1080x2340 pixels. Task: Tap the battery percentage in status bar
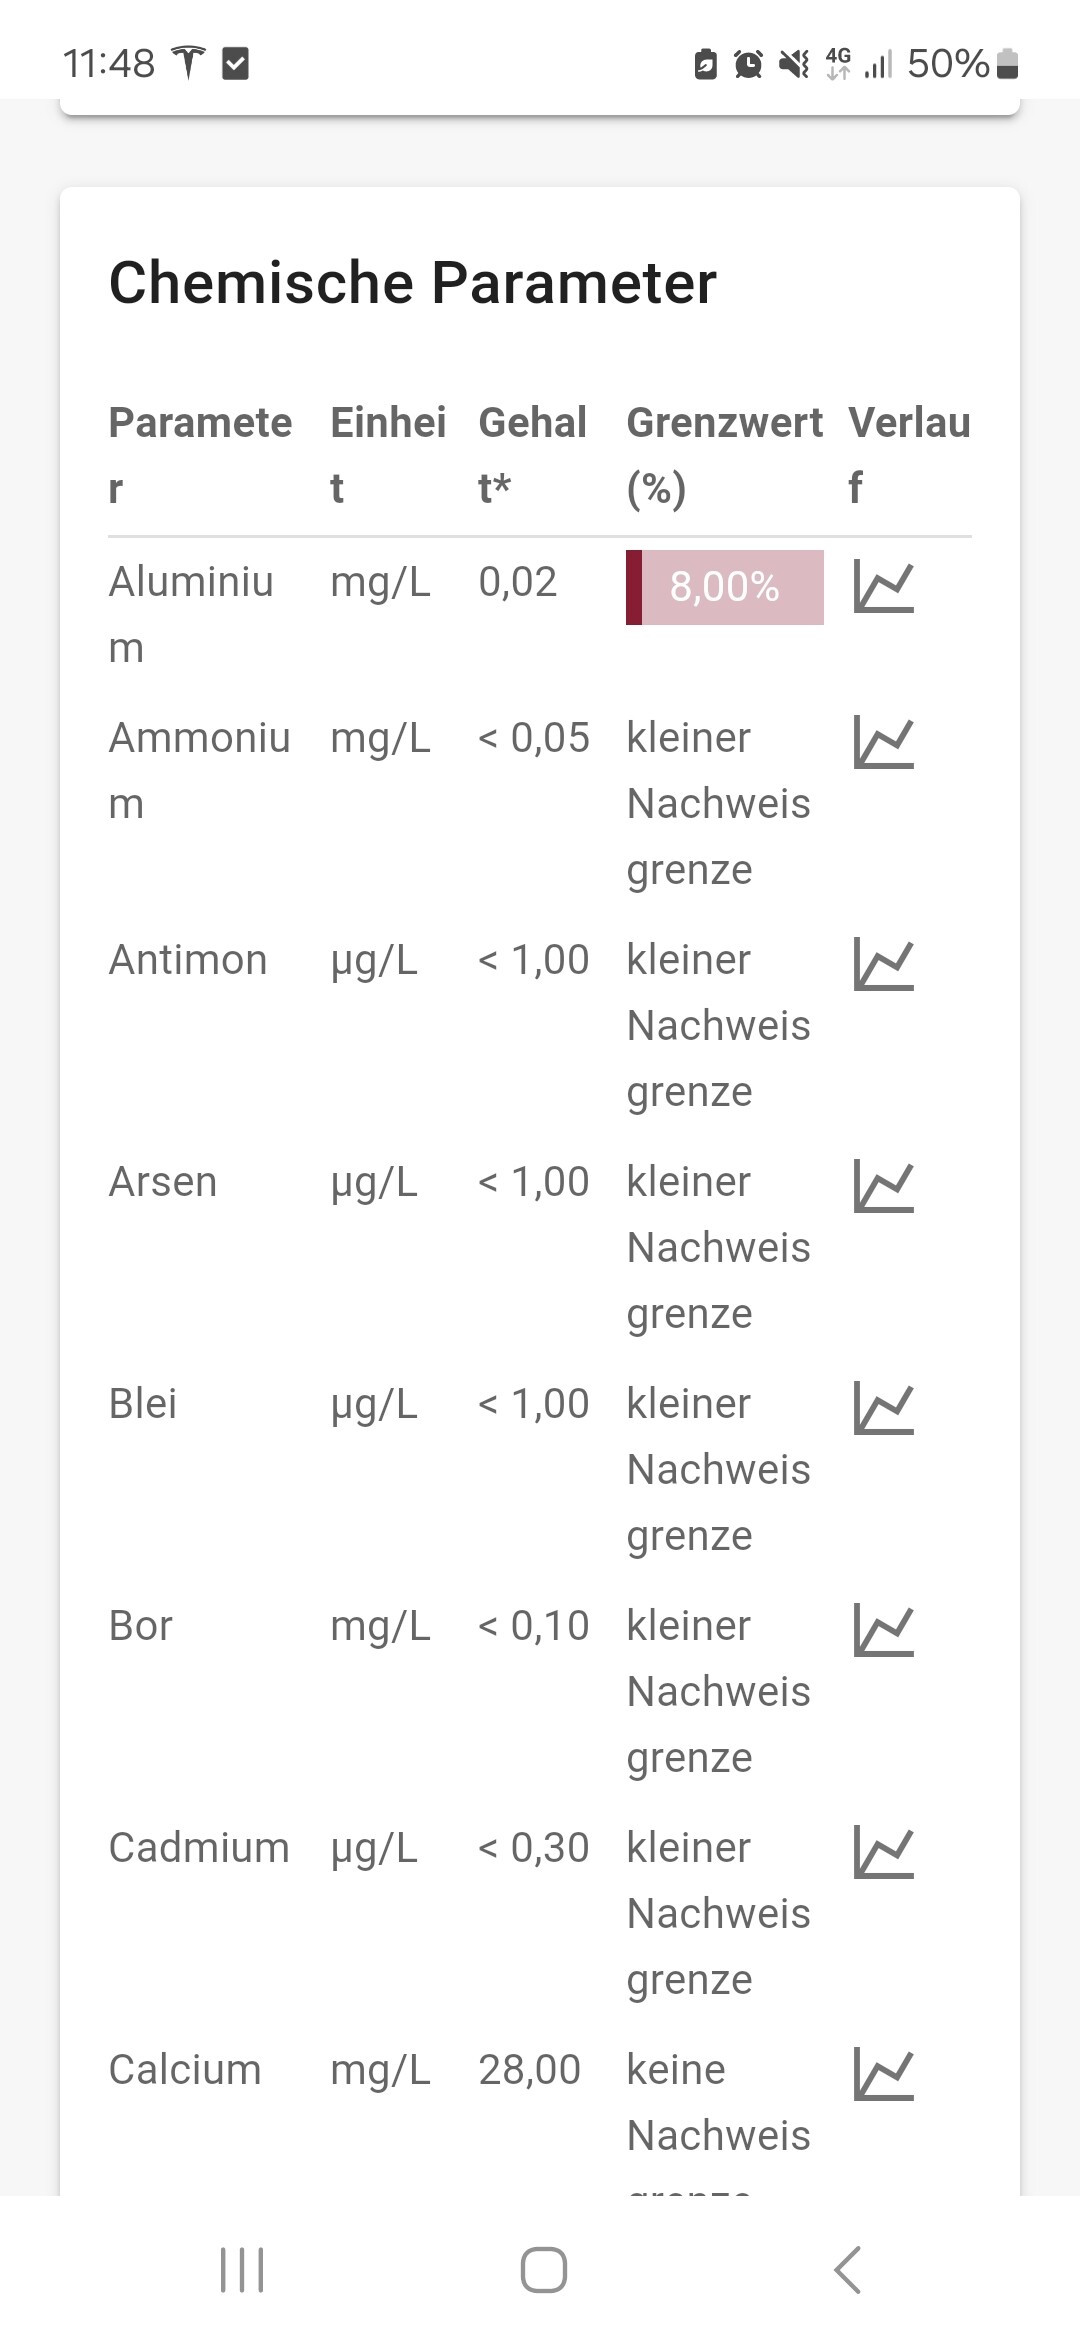coord(947,64)
